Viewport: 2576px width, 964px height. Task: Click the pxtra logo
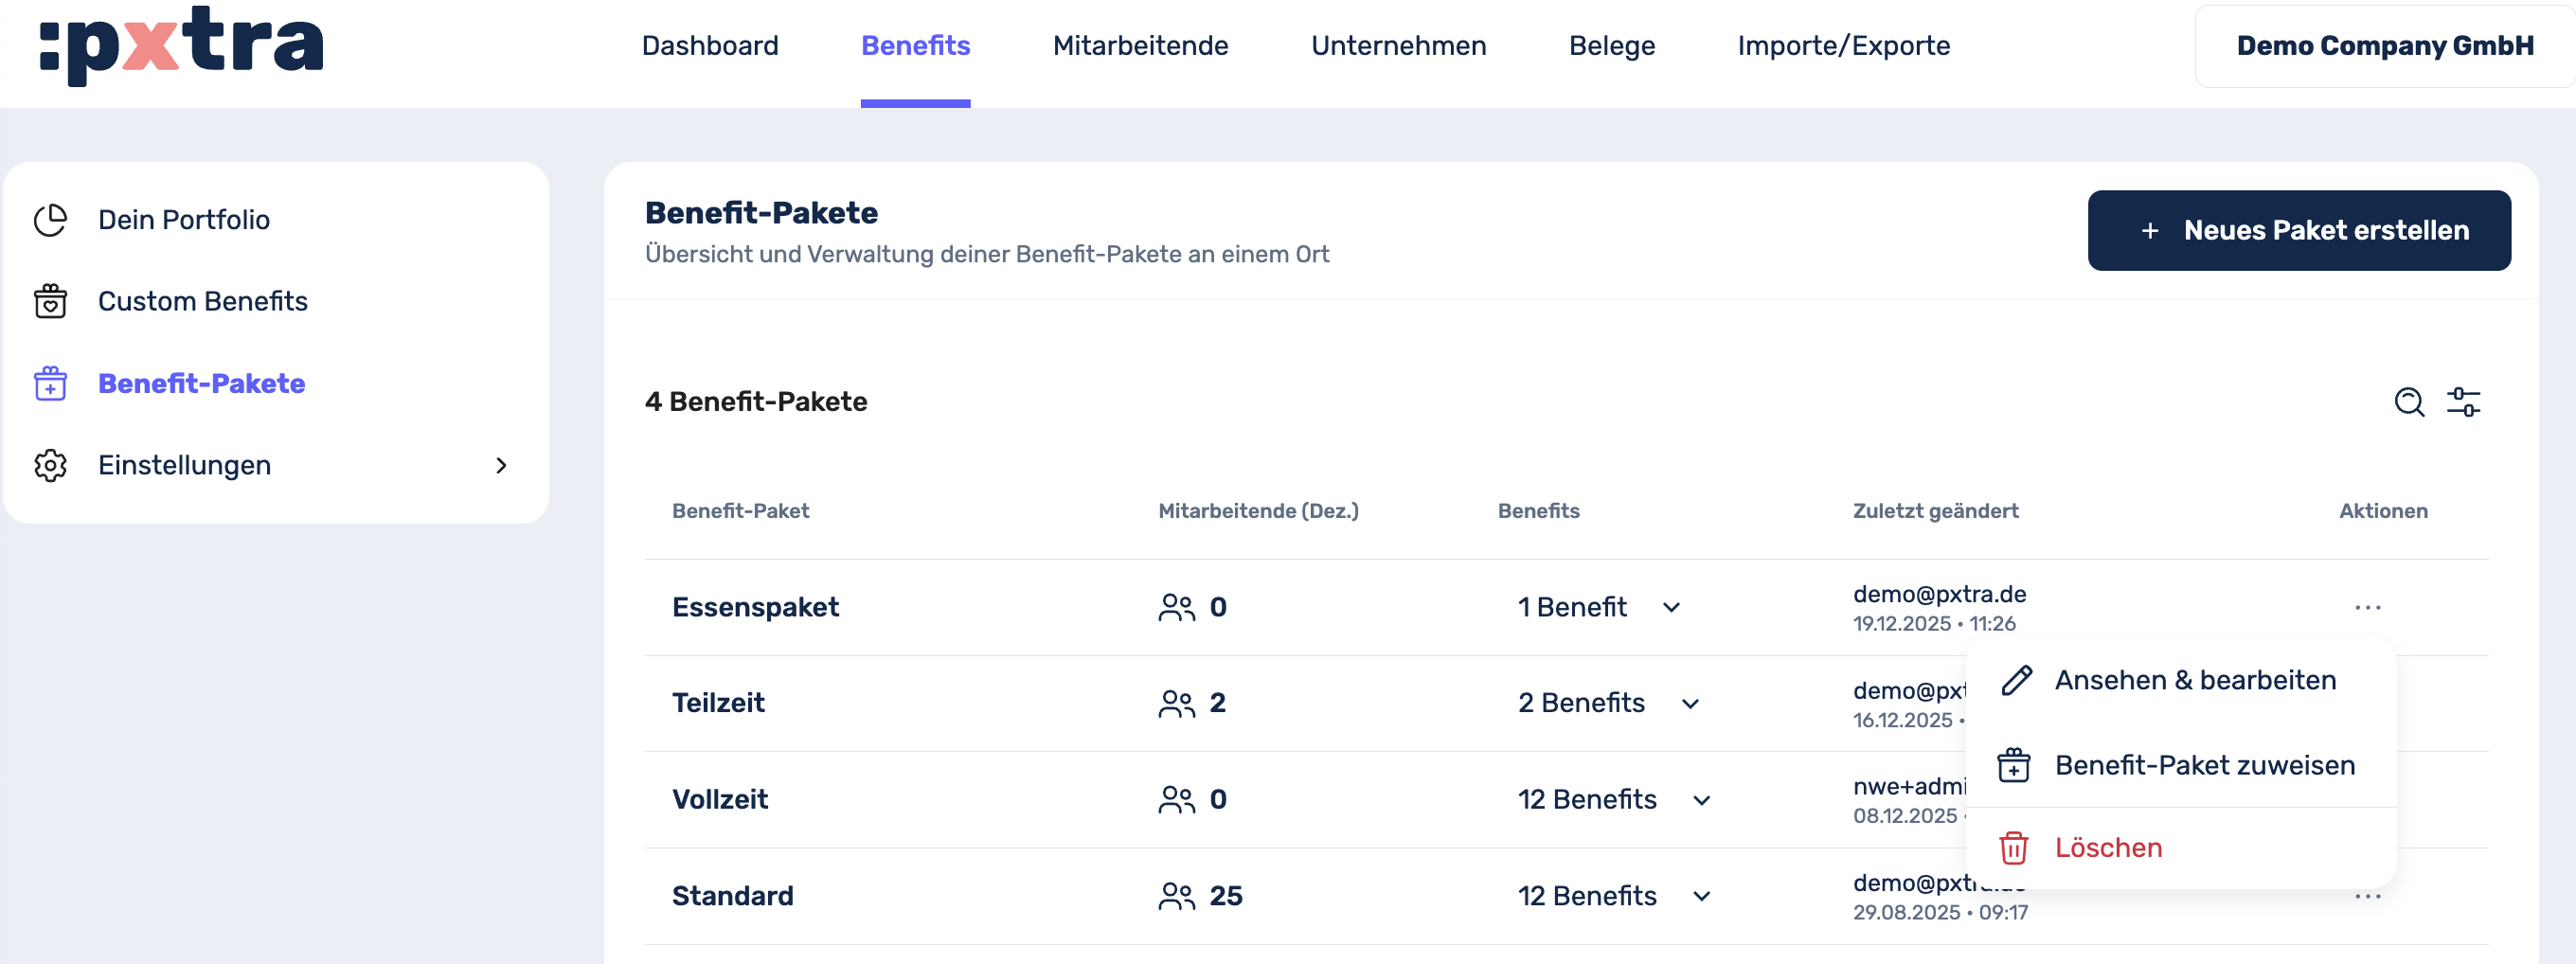(181, 45)
